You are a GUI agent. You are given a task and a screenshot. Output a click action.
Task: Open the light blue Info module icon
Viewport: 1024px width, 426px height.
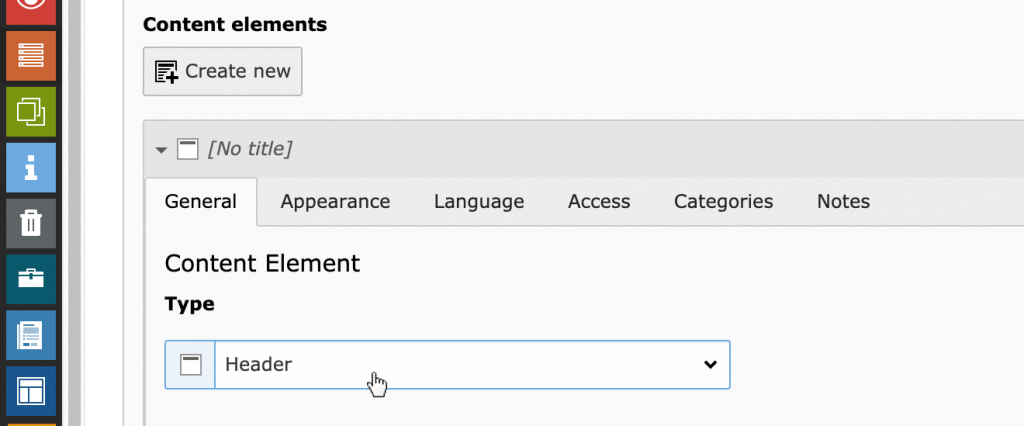coord(31,168)
